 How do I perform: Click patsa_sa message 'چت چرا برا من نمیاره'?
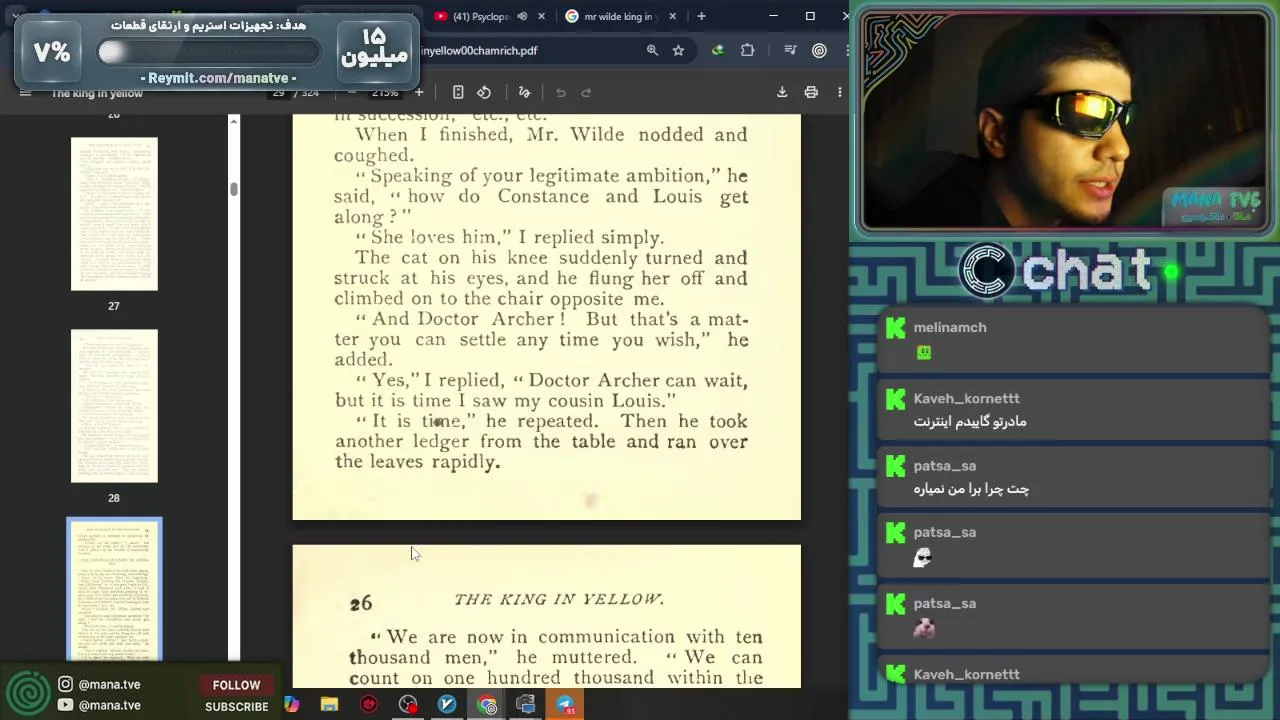pyautogui.click(x=971, y=489)
